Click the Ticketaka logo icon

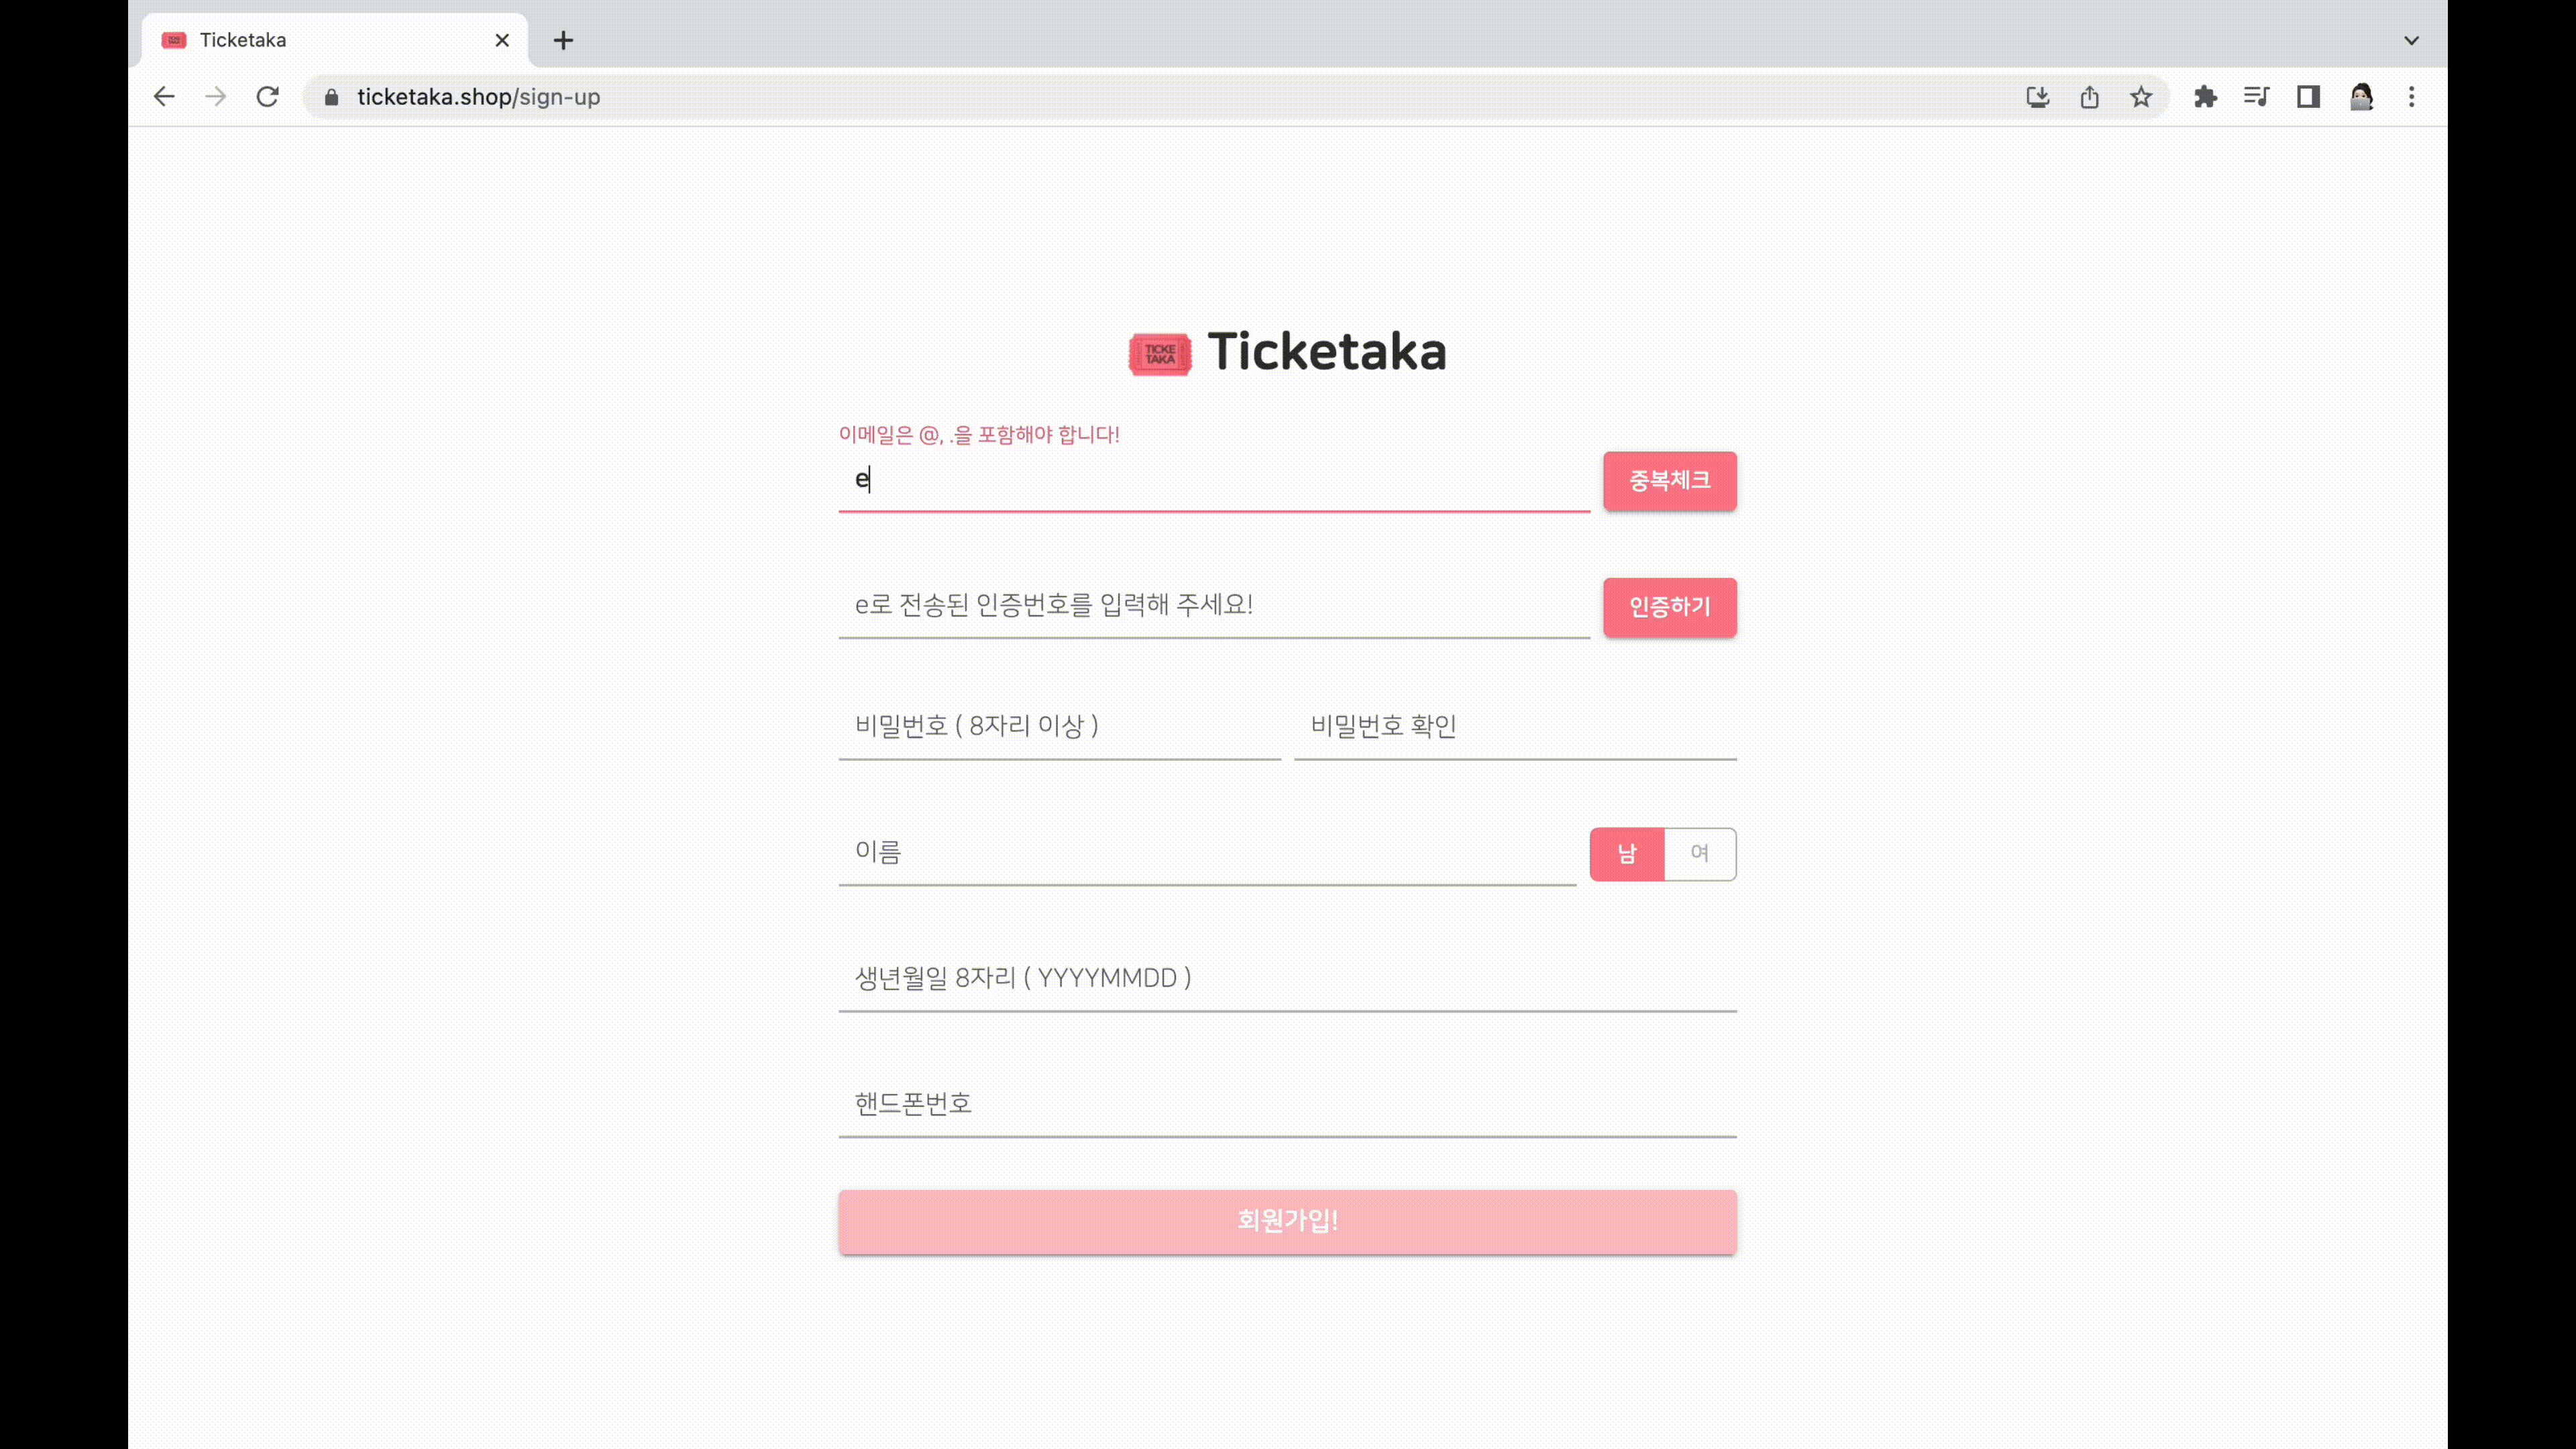[x=1159, y=354]
